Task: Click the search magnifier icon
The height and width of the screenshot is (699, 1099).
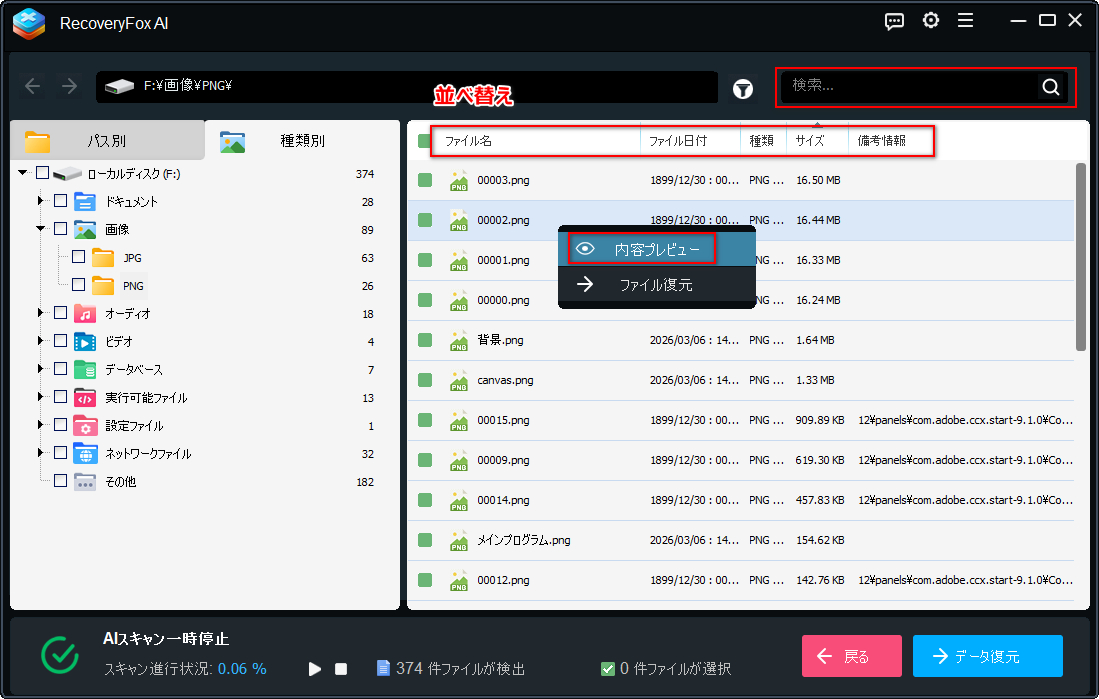Action: [x=1050, y=87]
